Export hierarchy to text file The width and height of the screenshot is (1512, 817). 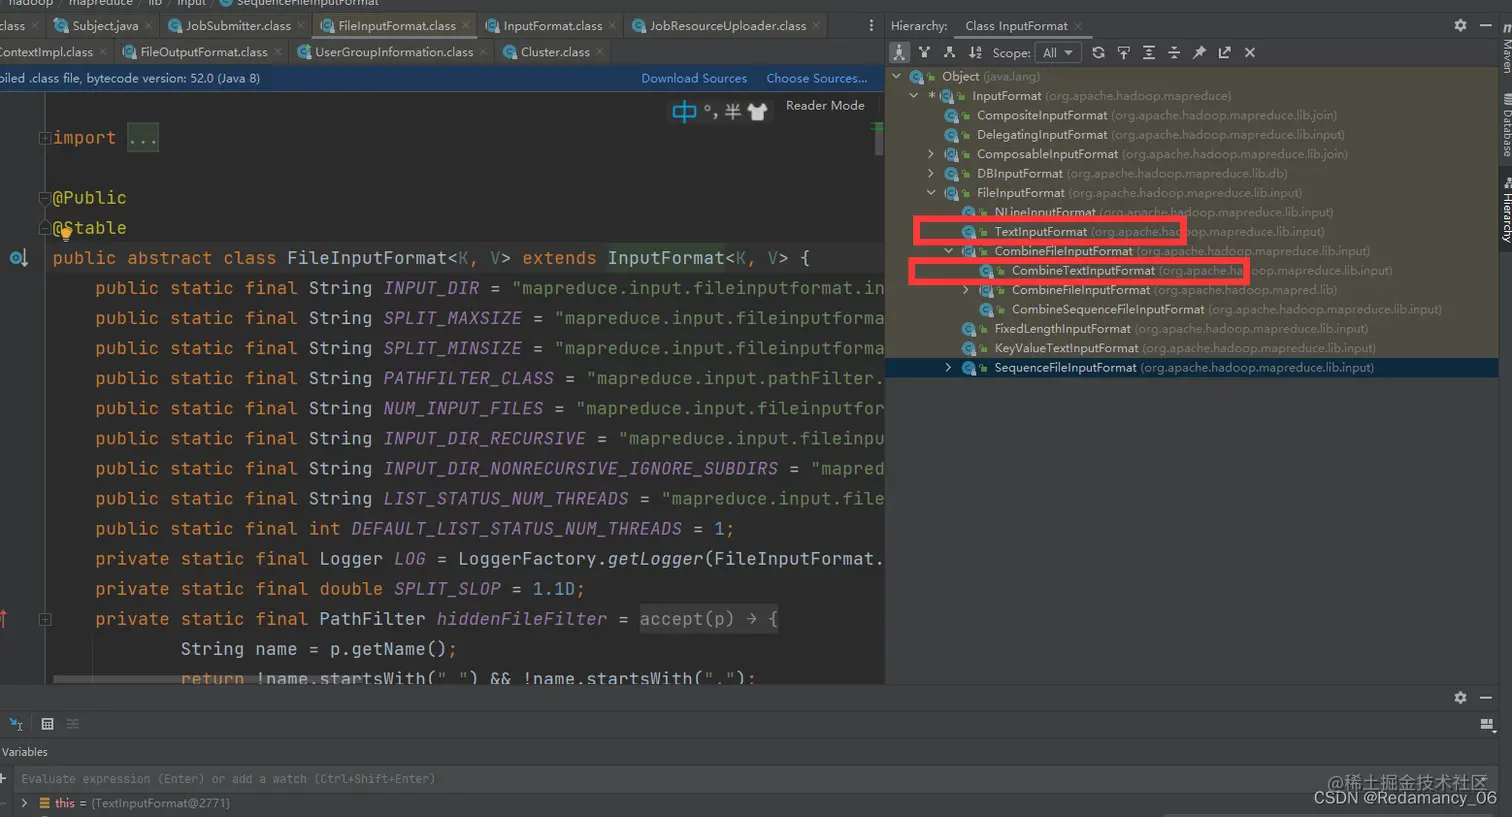coord(1224,52)
